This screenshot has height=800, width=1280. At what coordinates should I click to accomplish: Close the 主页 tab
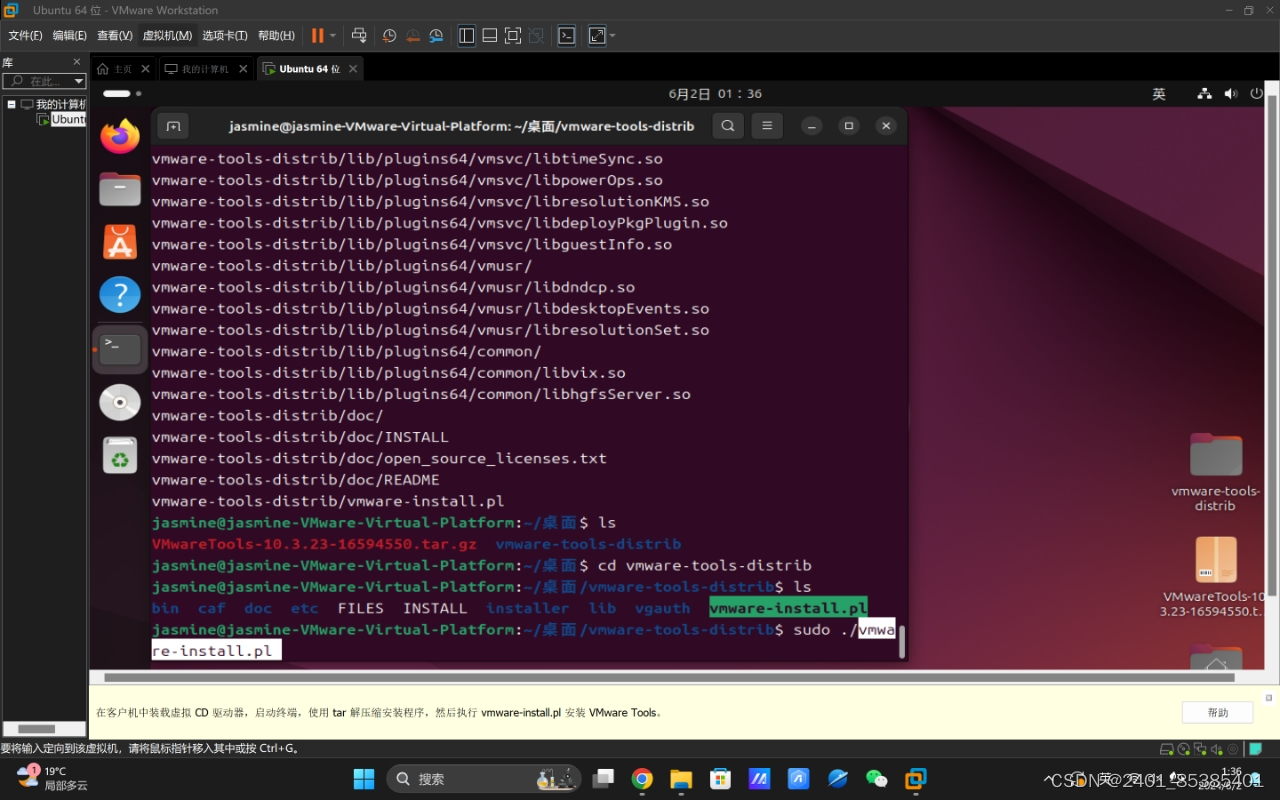coord(146,69)
